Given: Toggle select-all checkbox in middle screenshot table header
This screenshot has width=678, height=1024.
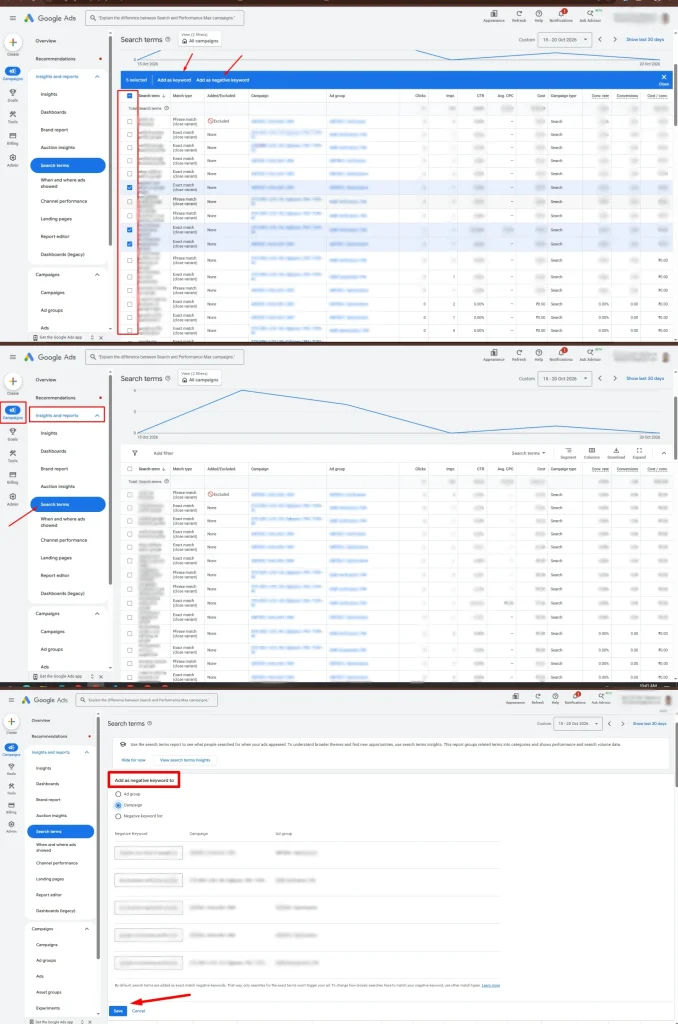Looking at the screenshot, I should point(129,469).
